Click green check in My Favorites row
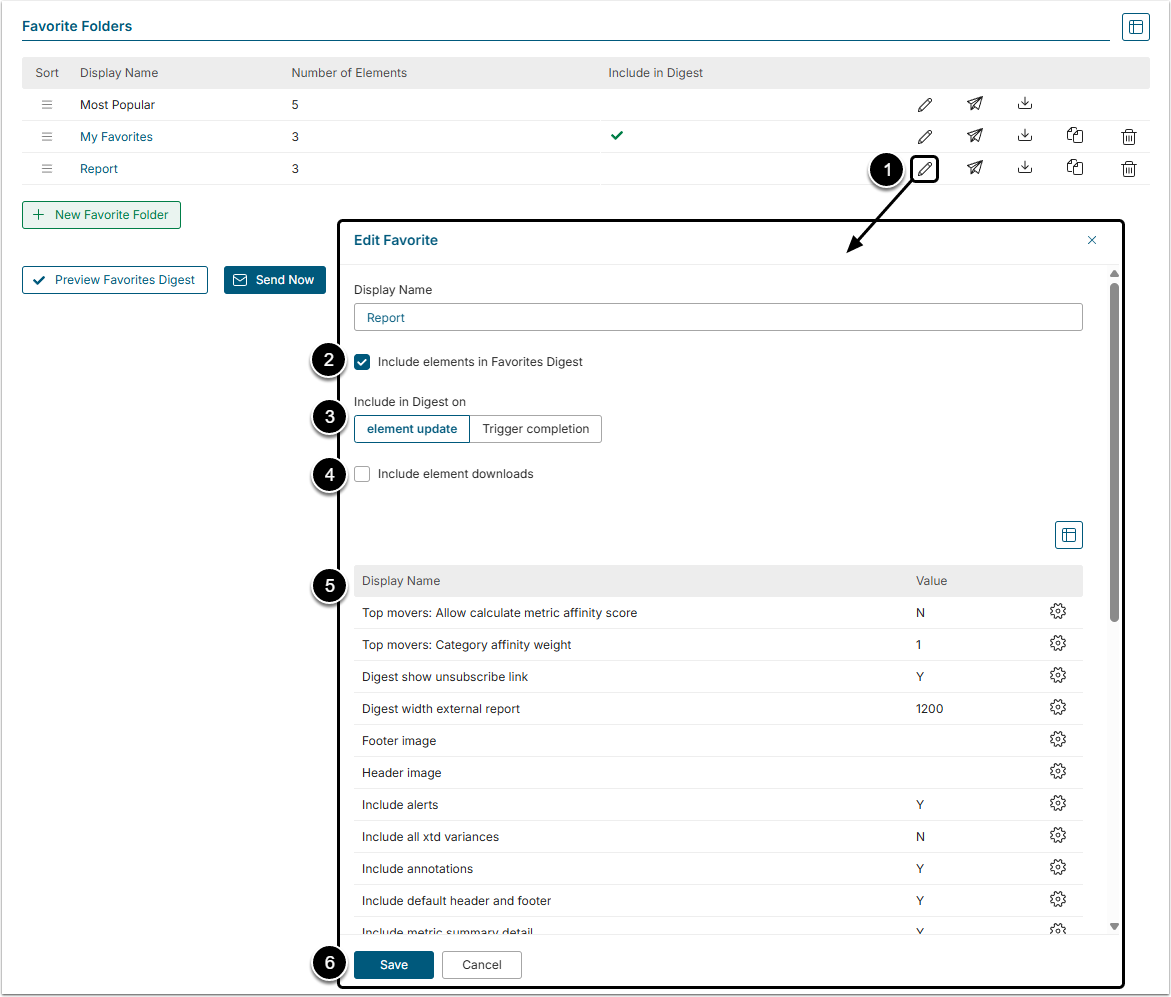This screenshot has height=997, width=1171. (x=616, y=136)
